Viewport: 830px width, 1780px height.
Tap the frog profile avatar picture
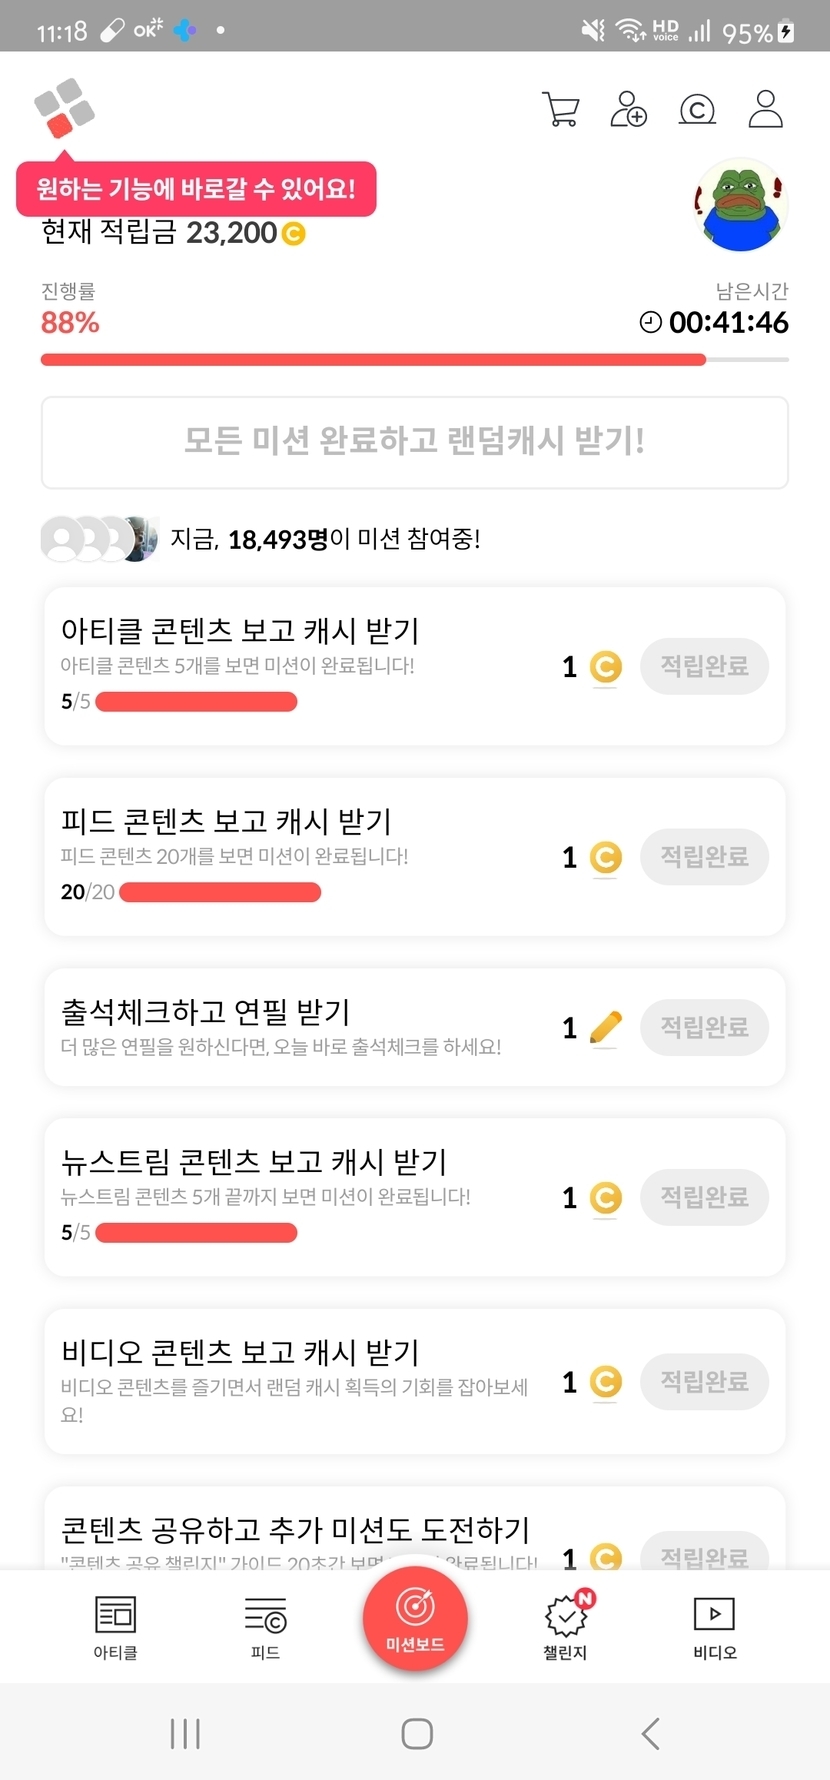pos(740,206)
